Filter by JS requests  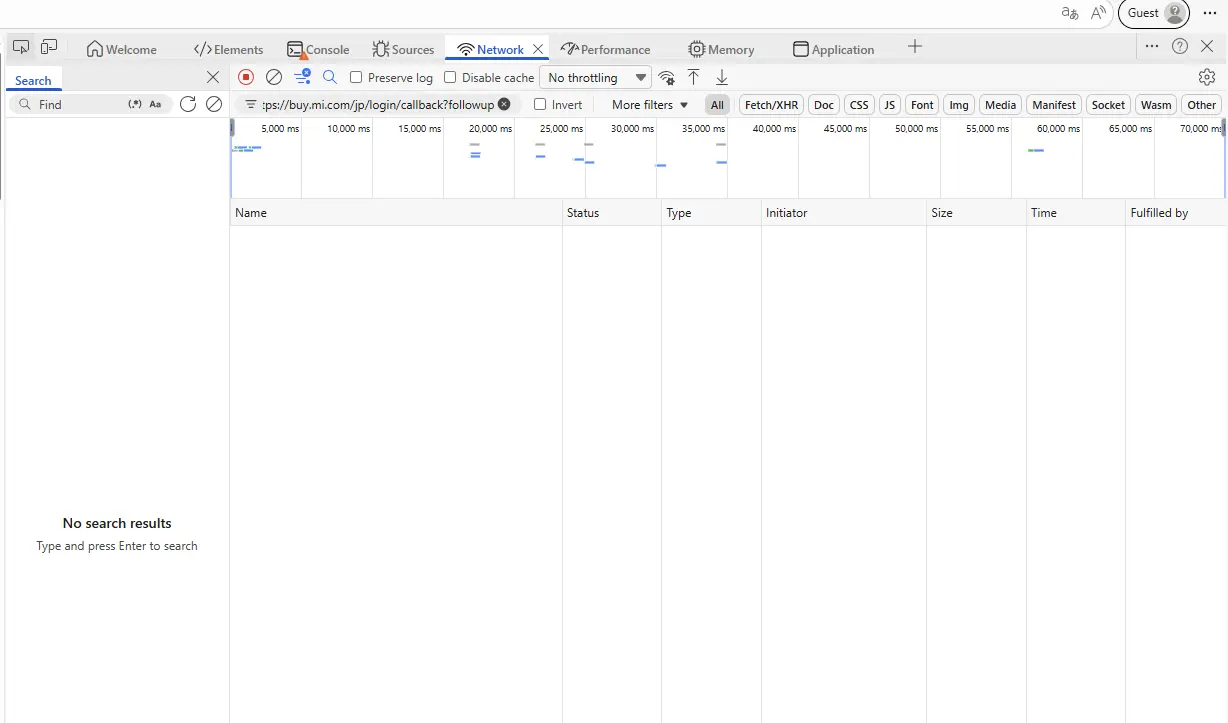[889, 104]
